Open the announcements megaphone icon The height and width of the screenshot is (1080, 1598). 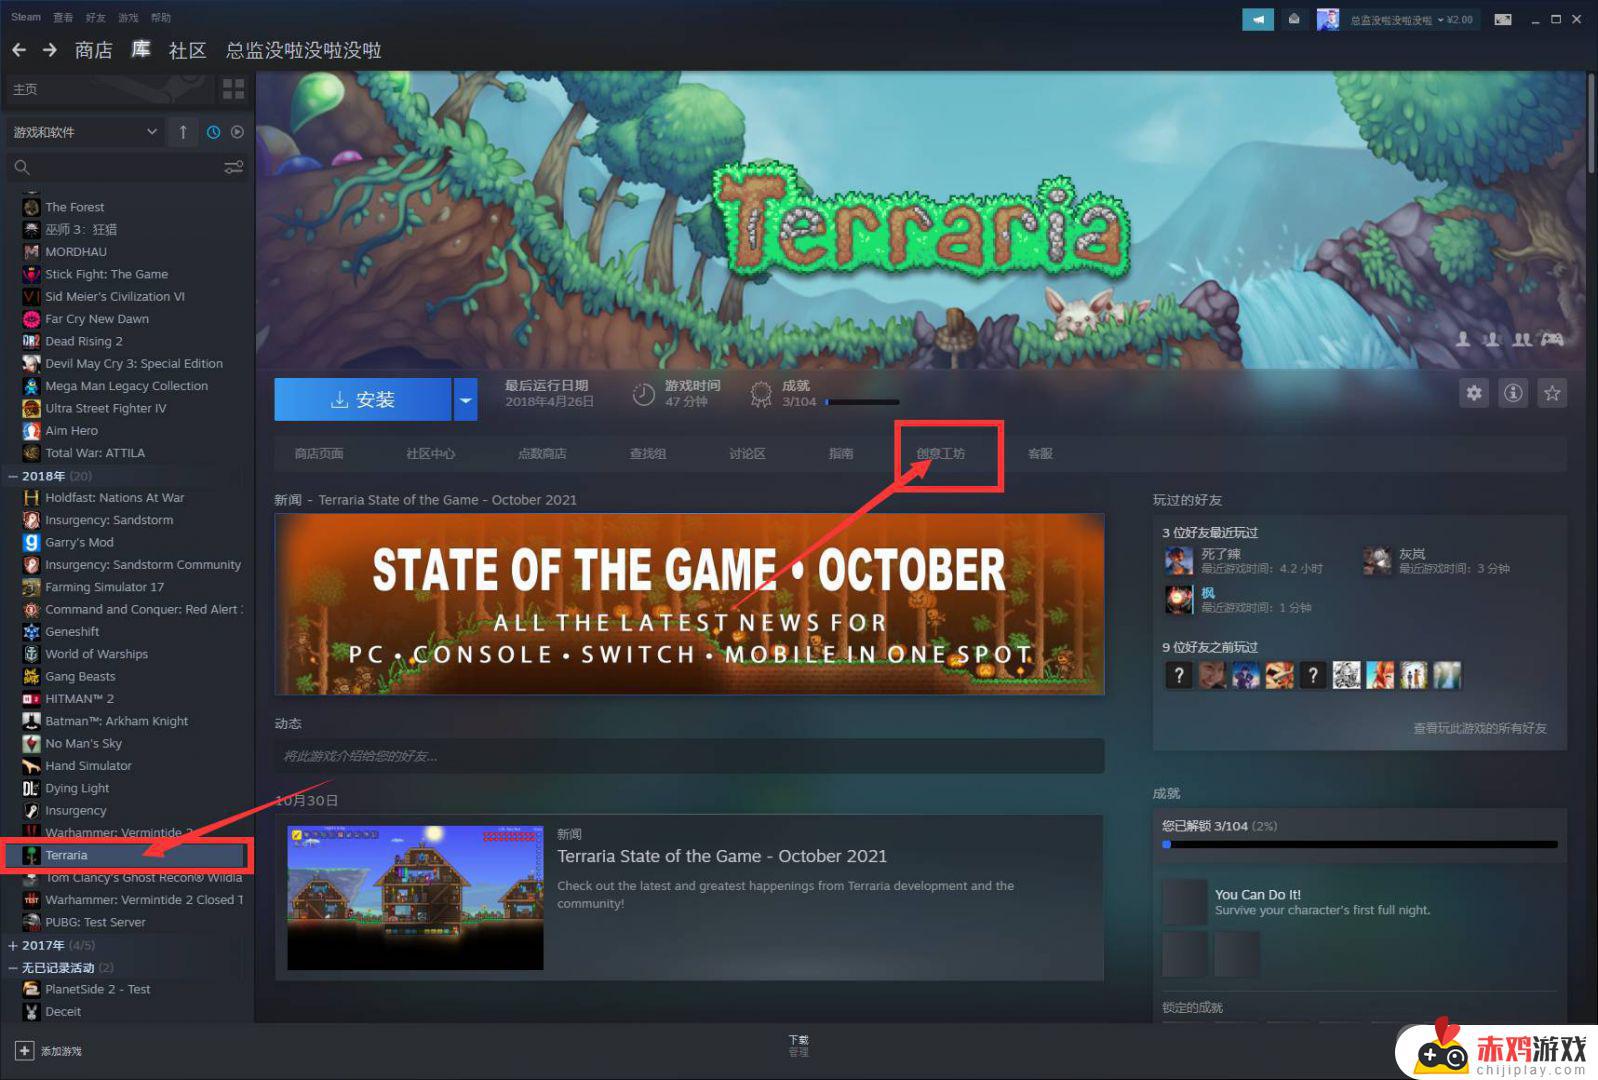[x=1258, y=19]
